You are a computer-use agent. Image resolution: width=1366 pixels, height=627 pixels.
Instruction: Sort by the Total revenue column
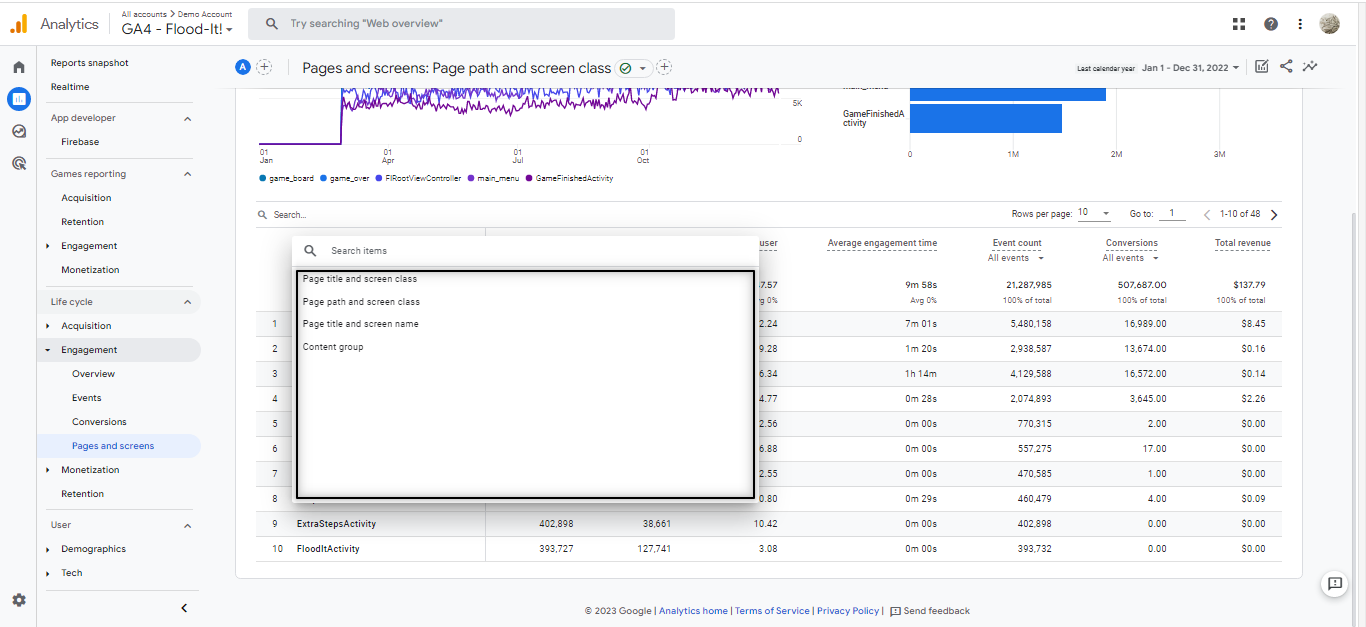point(1242,243)
